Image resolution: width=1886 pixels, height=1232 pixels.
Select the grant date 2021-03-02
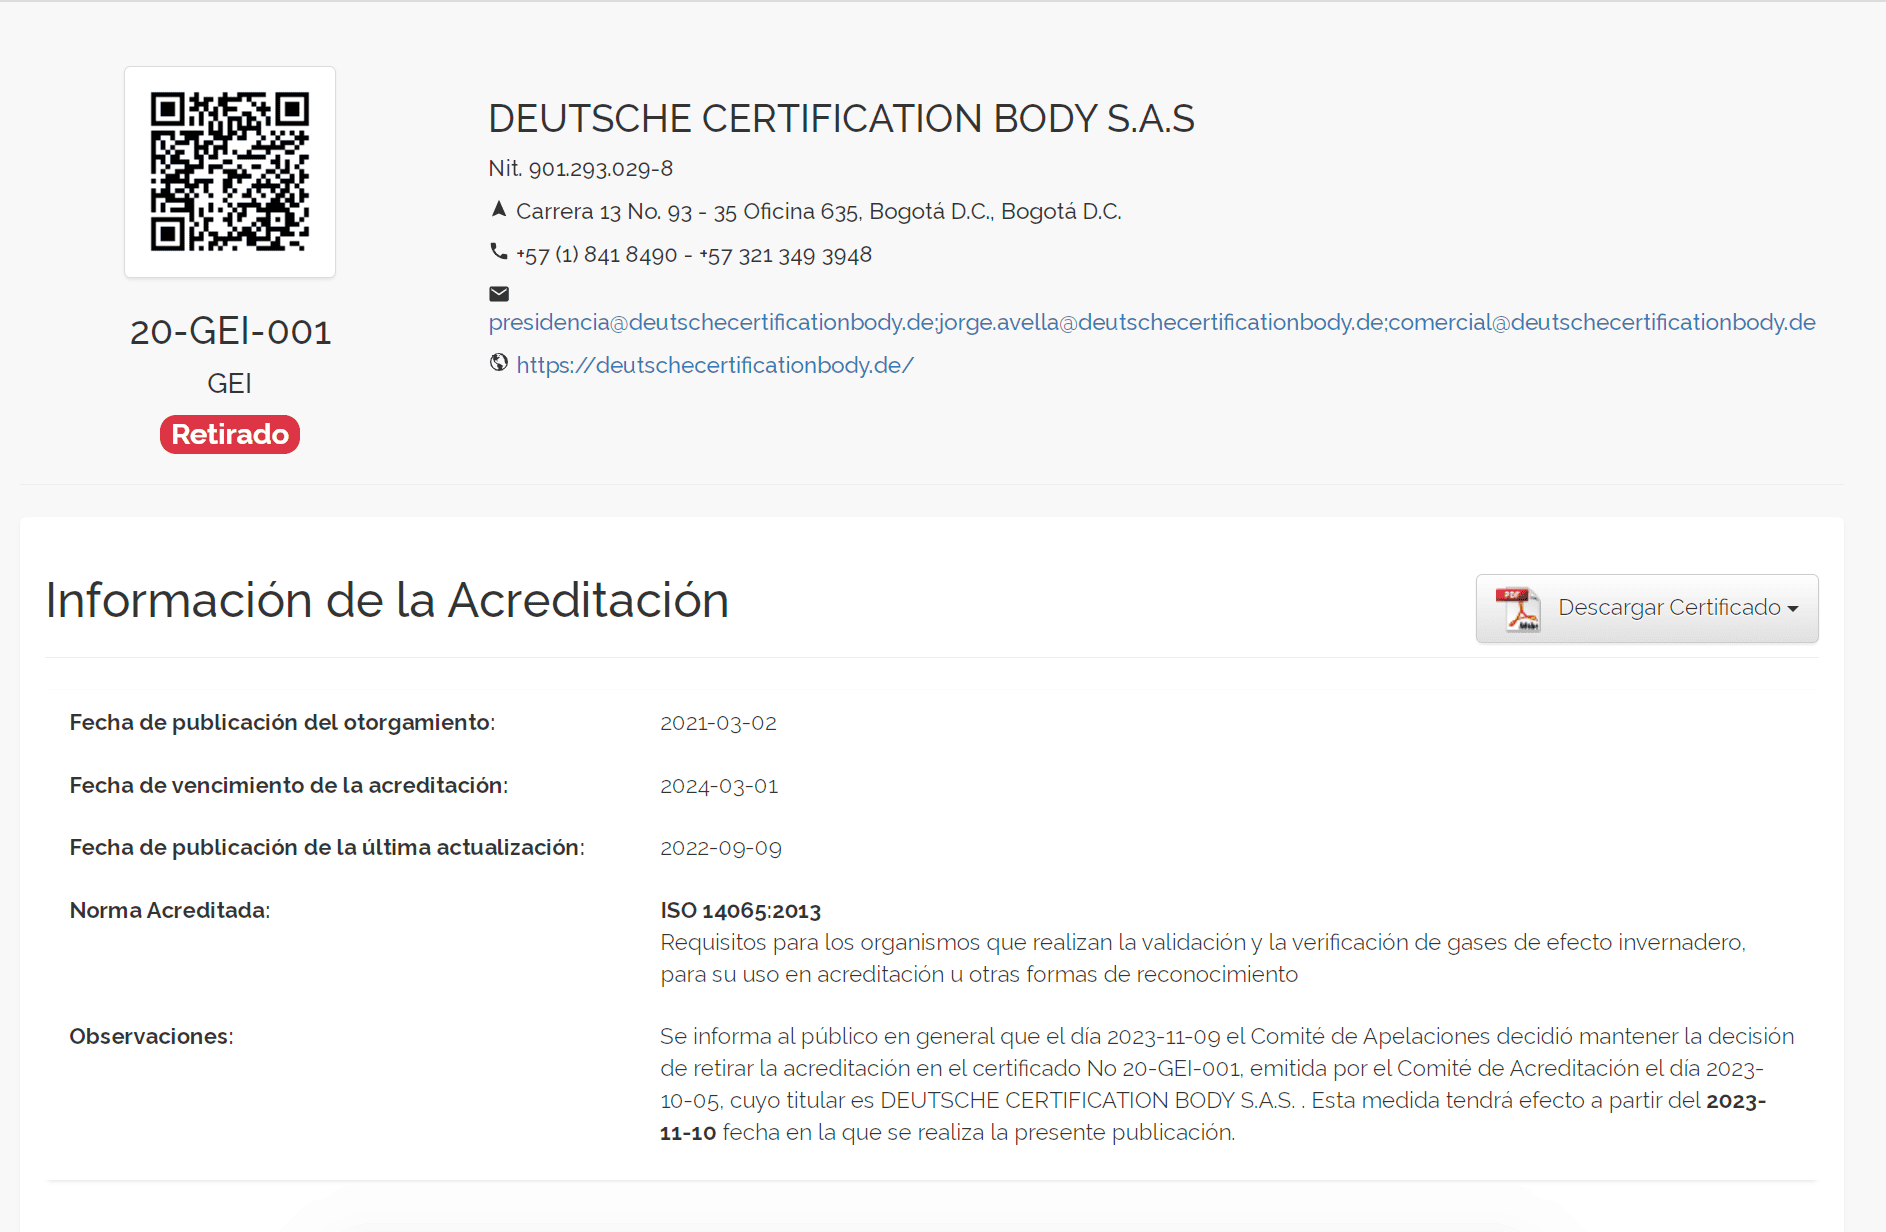(718, 723)
